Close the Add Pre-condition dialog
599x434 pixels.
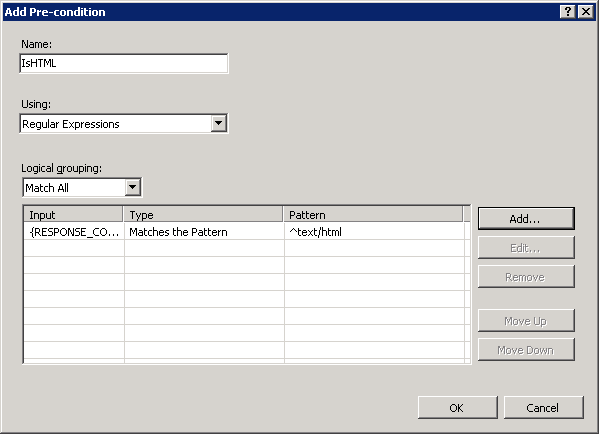click(x=586, y=12)
